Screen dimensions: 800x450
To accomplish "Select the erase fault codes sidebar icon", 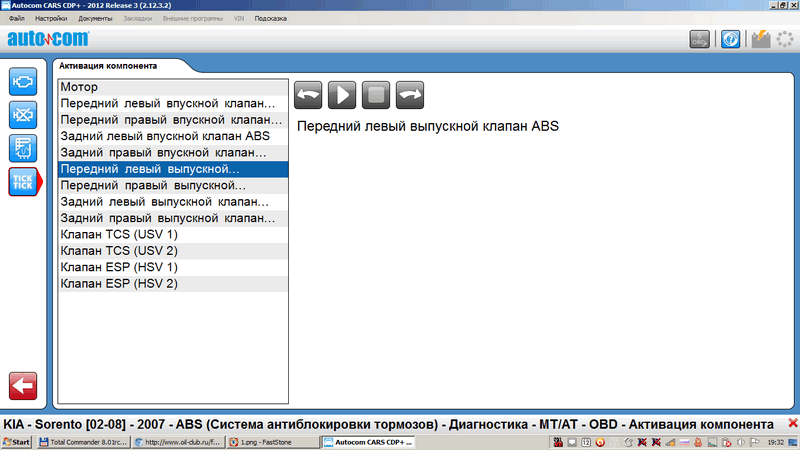I will coord(23,115).
